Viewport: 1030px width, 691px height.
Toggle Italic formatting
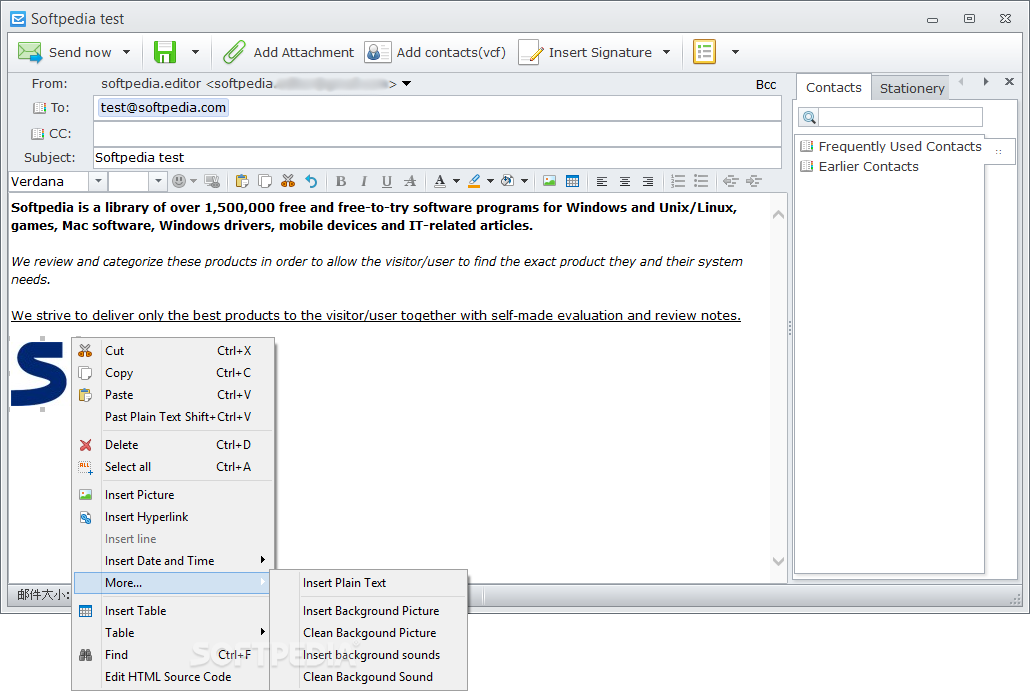pyautogui.click(x=363, y=181)
